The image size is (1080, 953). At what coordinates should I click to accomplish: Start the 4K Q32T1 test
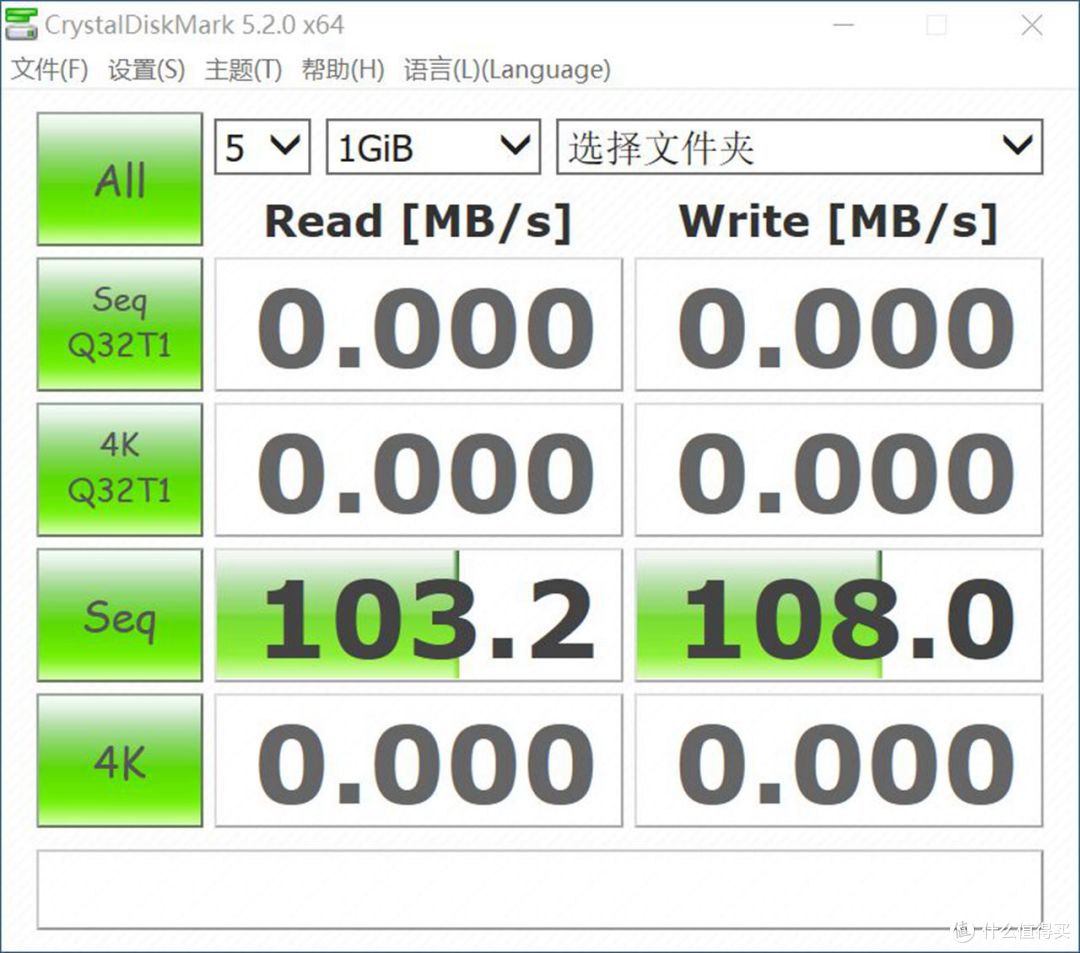(x=120, y=470)
